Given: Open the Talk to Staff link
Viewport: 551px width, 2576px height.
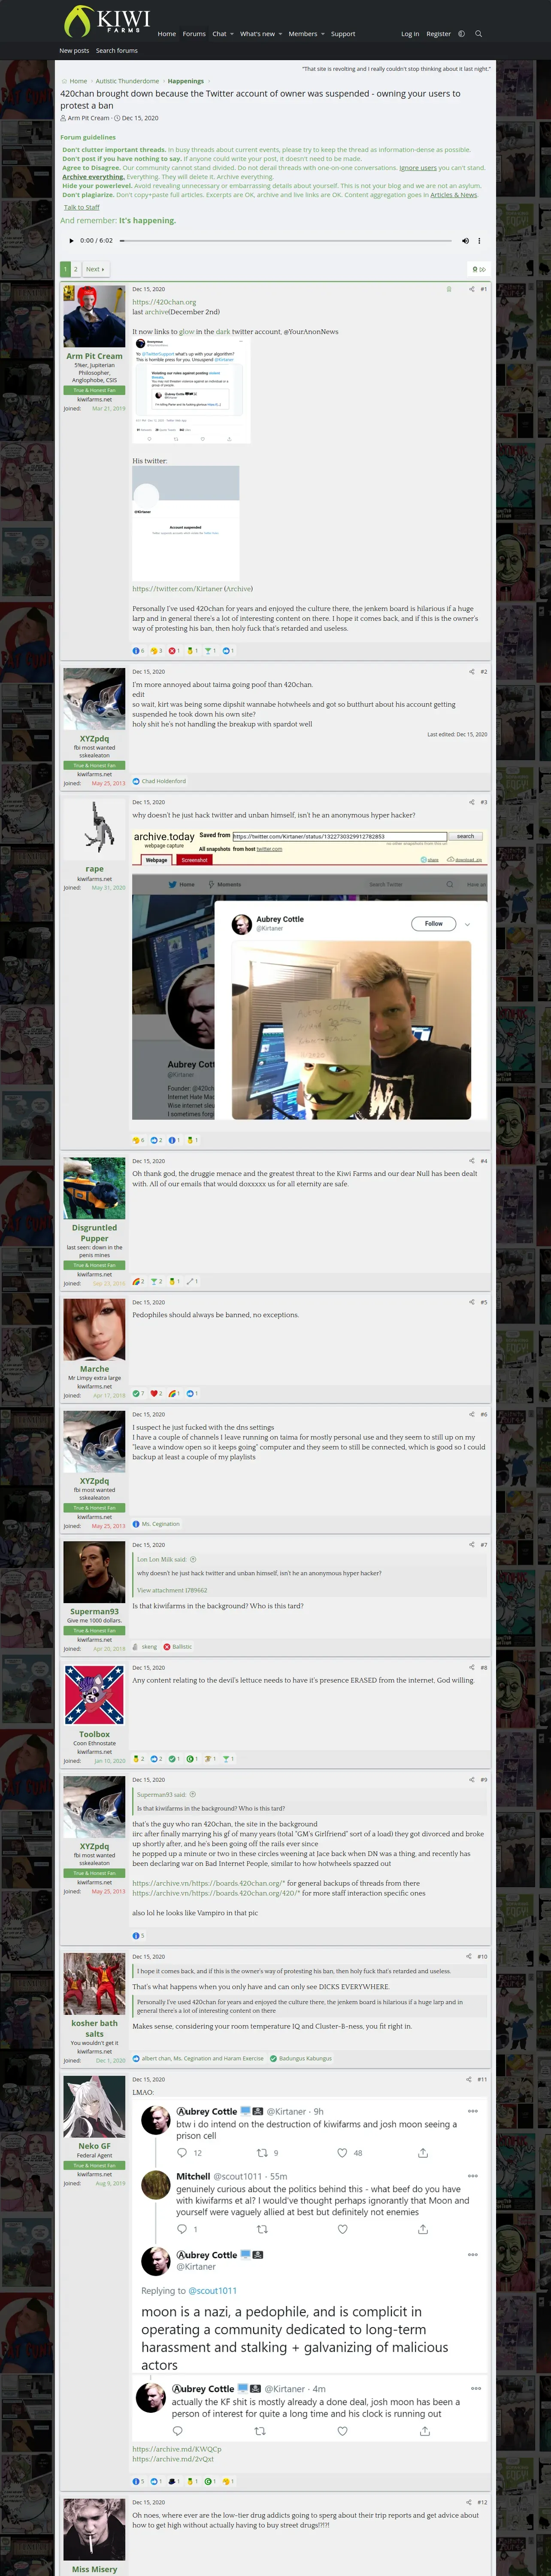Looking at the screenshot, I should 82,207.
